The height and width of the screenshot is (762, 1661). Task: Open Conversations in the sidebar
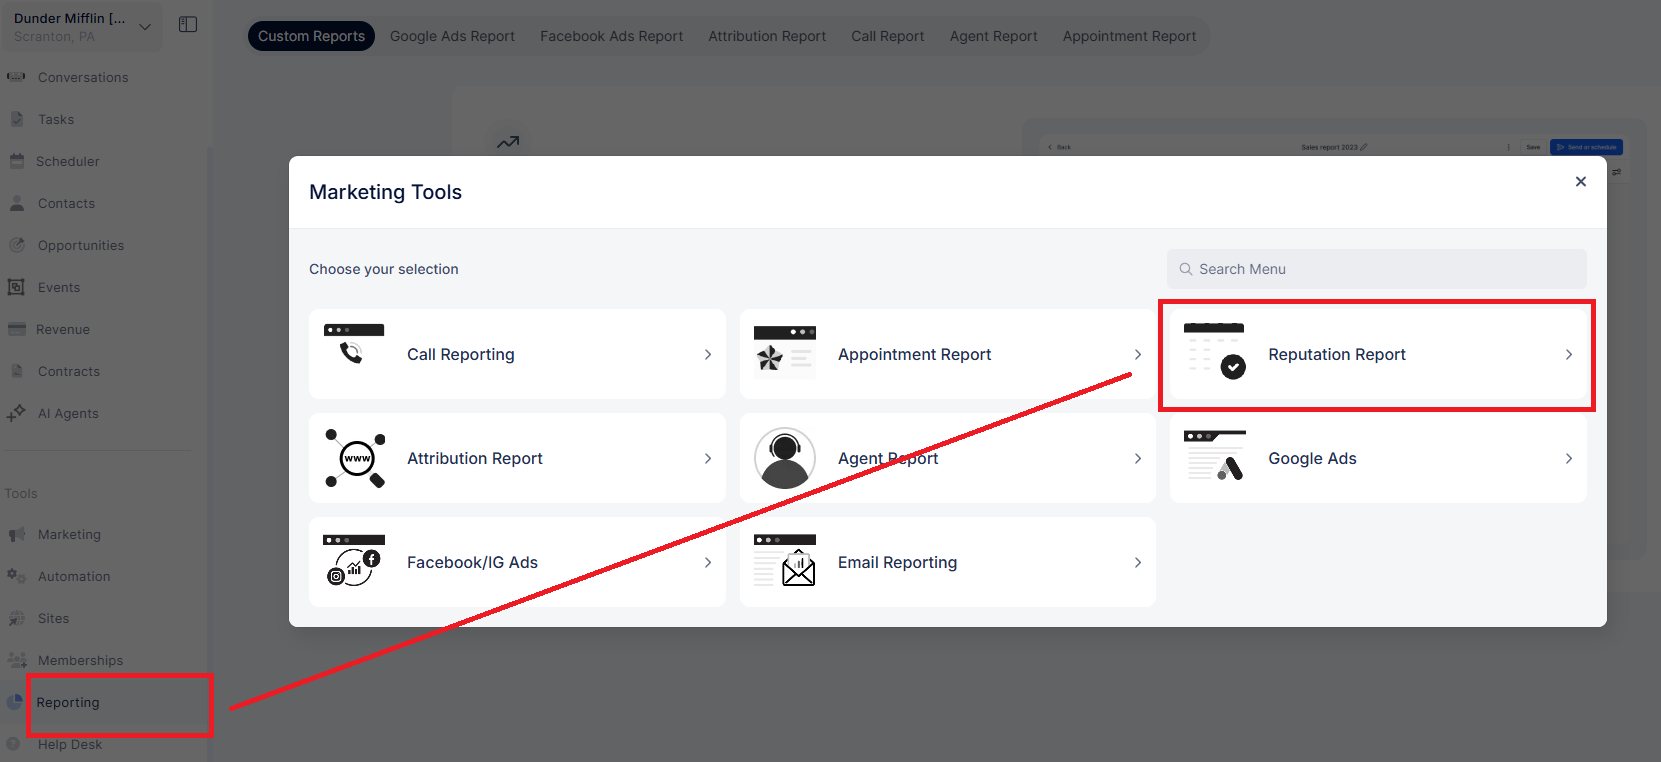pos(83,77)
